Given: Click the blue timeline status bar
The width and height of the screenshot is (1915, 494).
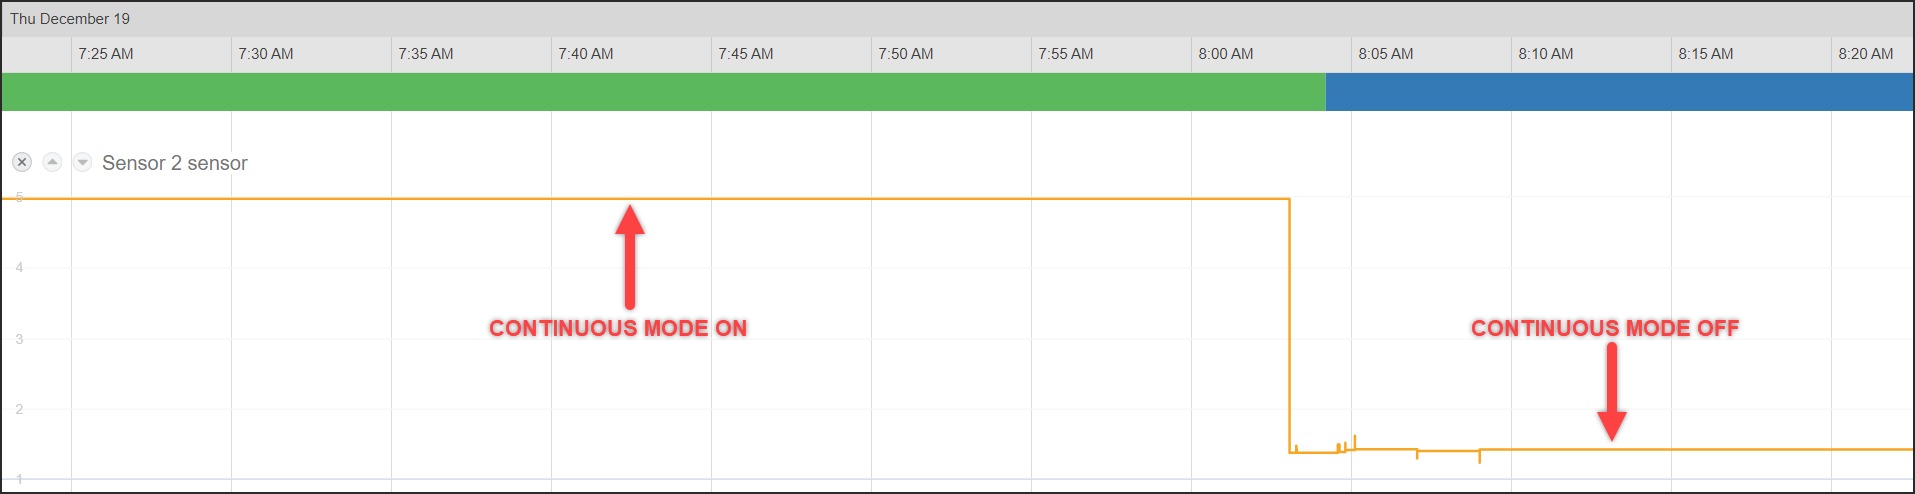Looking at the screenshot, I should point(1620,92).
